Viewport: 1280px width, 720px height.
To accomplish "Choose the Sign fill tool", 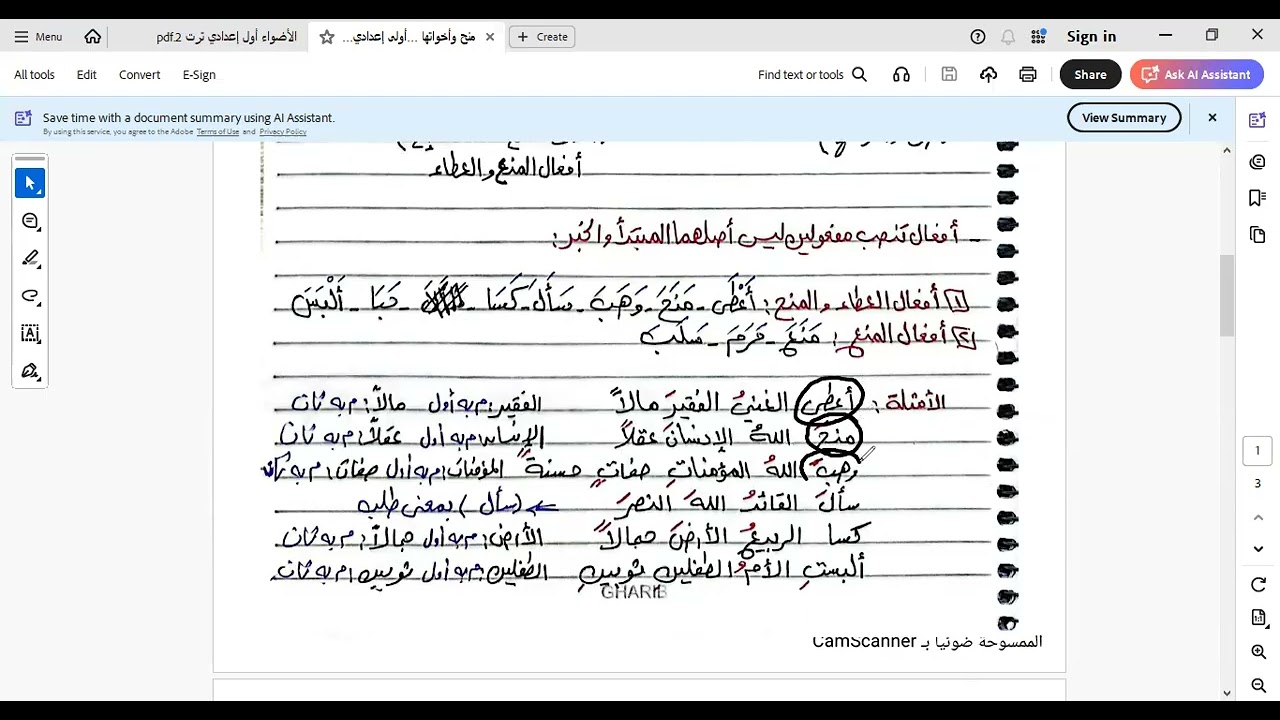I will click(x=30, y=371).
